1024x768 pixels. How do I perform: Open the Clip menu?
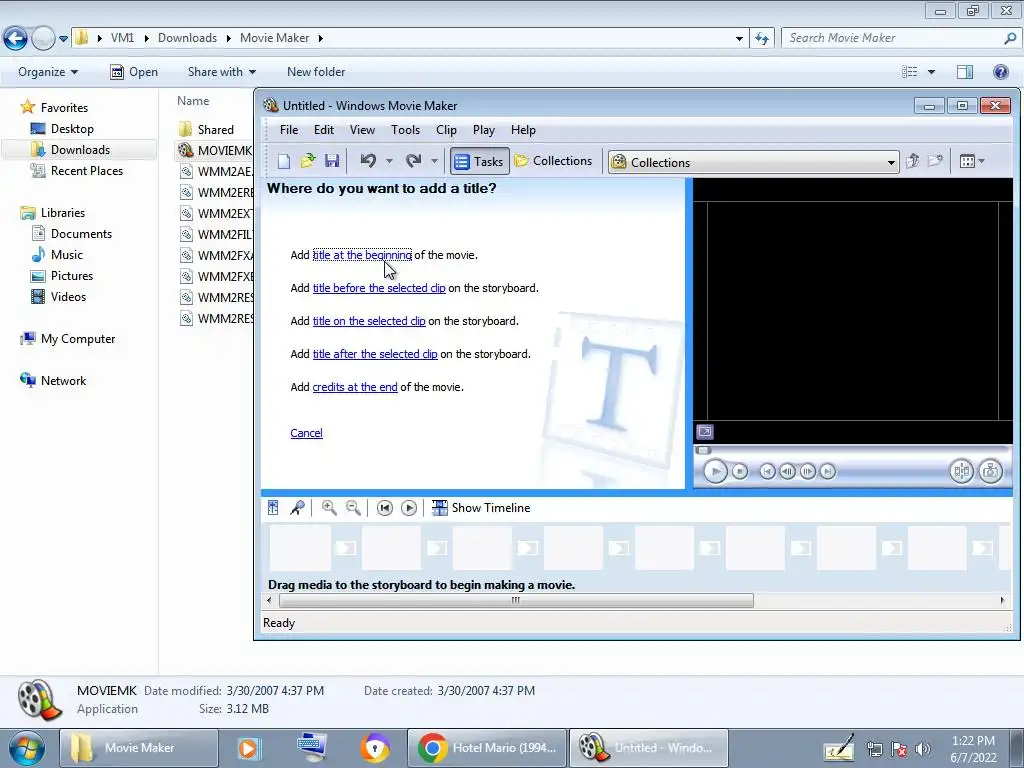point(447,130)
